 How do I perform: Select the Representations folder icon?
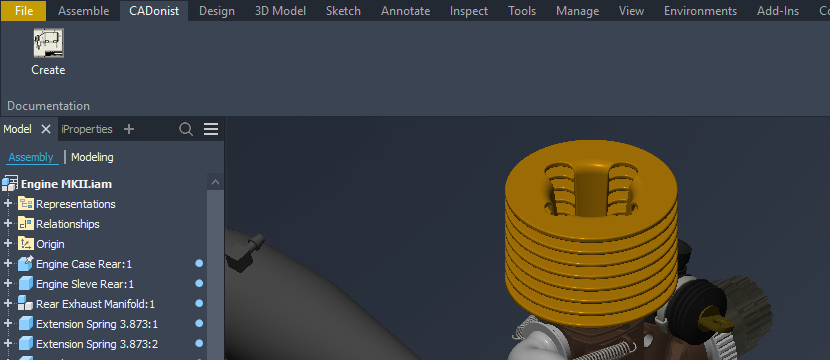tap(25, 204)
